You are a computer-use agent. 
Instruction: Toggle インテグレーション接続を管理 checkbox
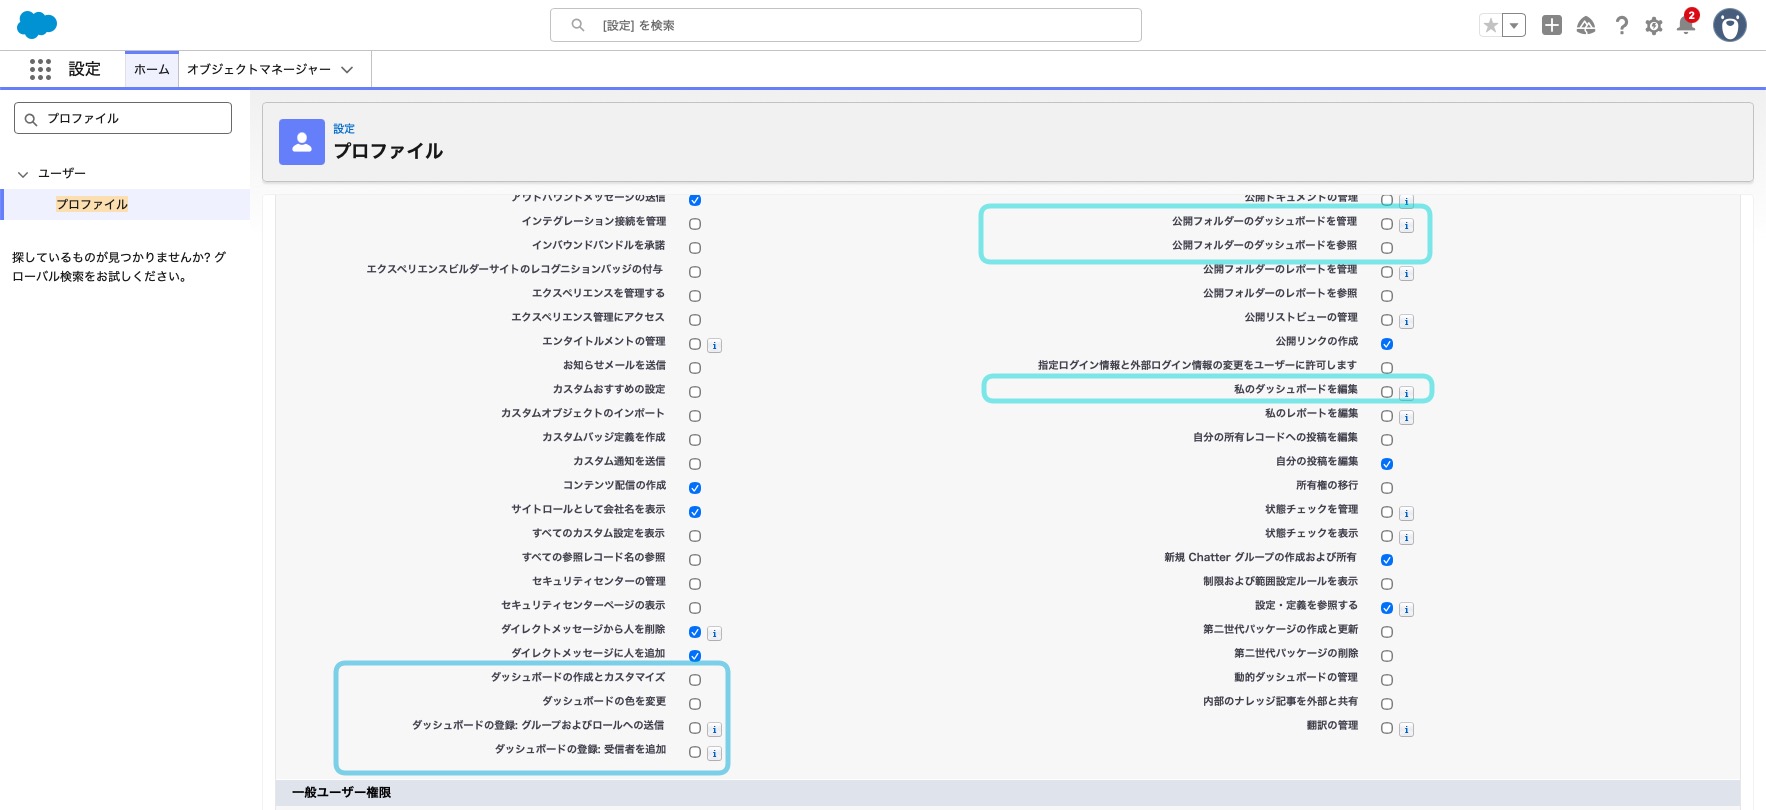(x=695, y=224)
